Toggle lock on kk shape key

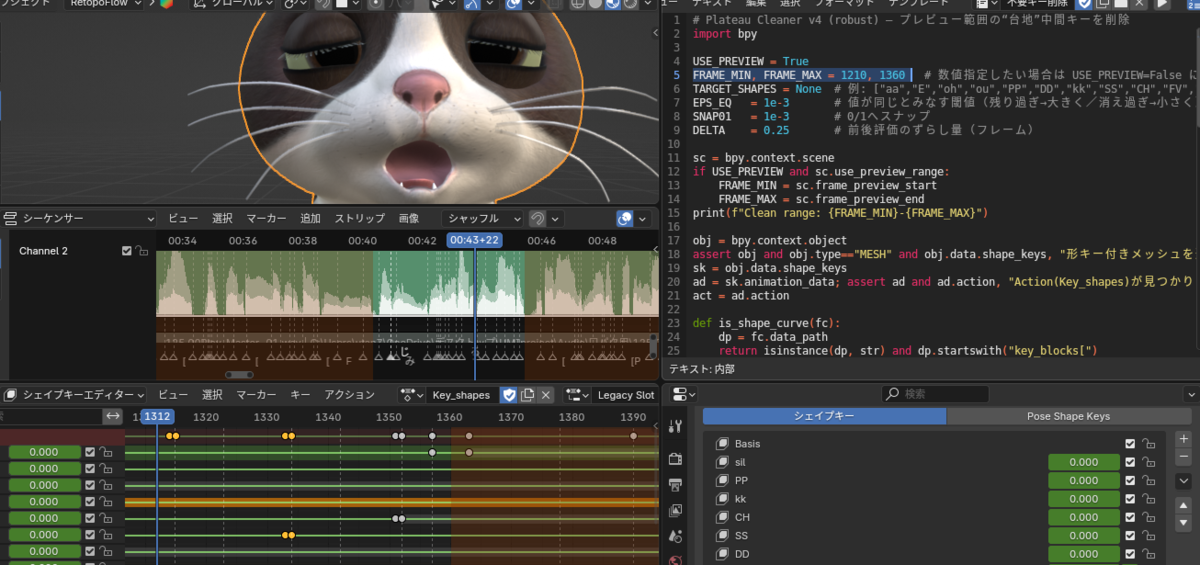(1149, 499)
